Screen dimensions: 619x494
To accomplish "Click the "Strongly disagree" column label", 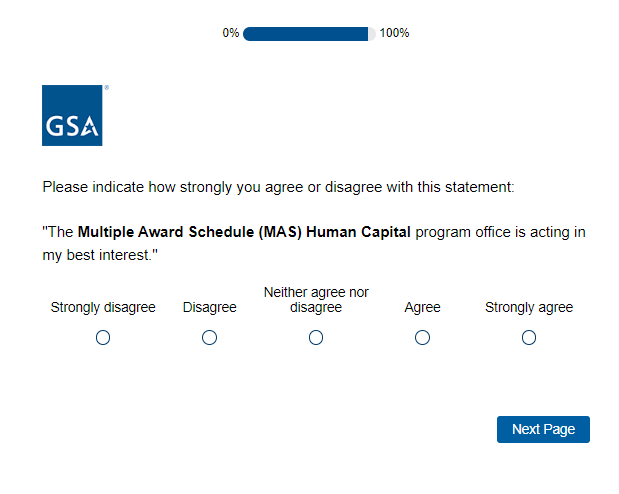I will pyautogui.click(x=103, y=307).
